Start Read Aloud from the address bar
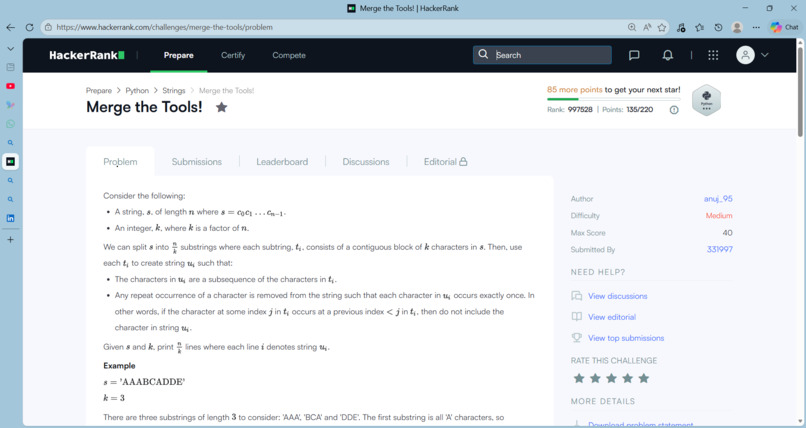The image size is (806, 428). [x=647, y=27]
